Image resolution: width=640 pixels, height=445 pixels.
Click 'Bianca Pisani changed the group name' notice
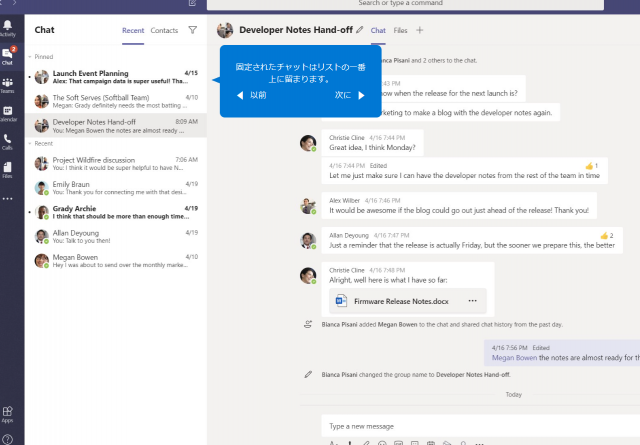click(416, 374)
